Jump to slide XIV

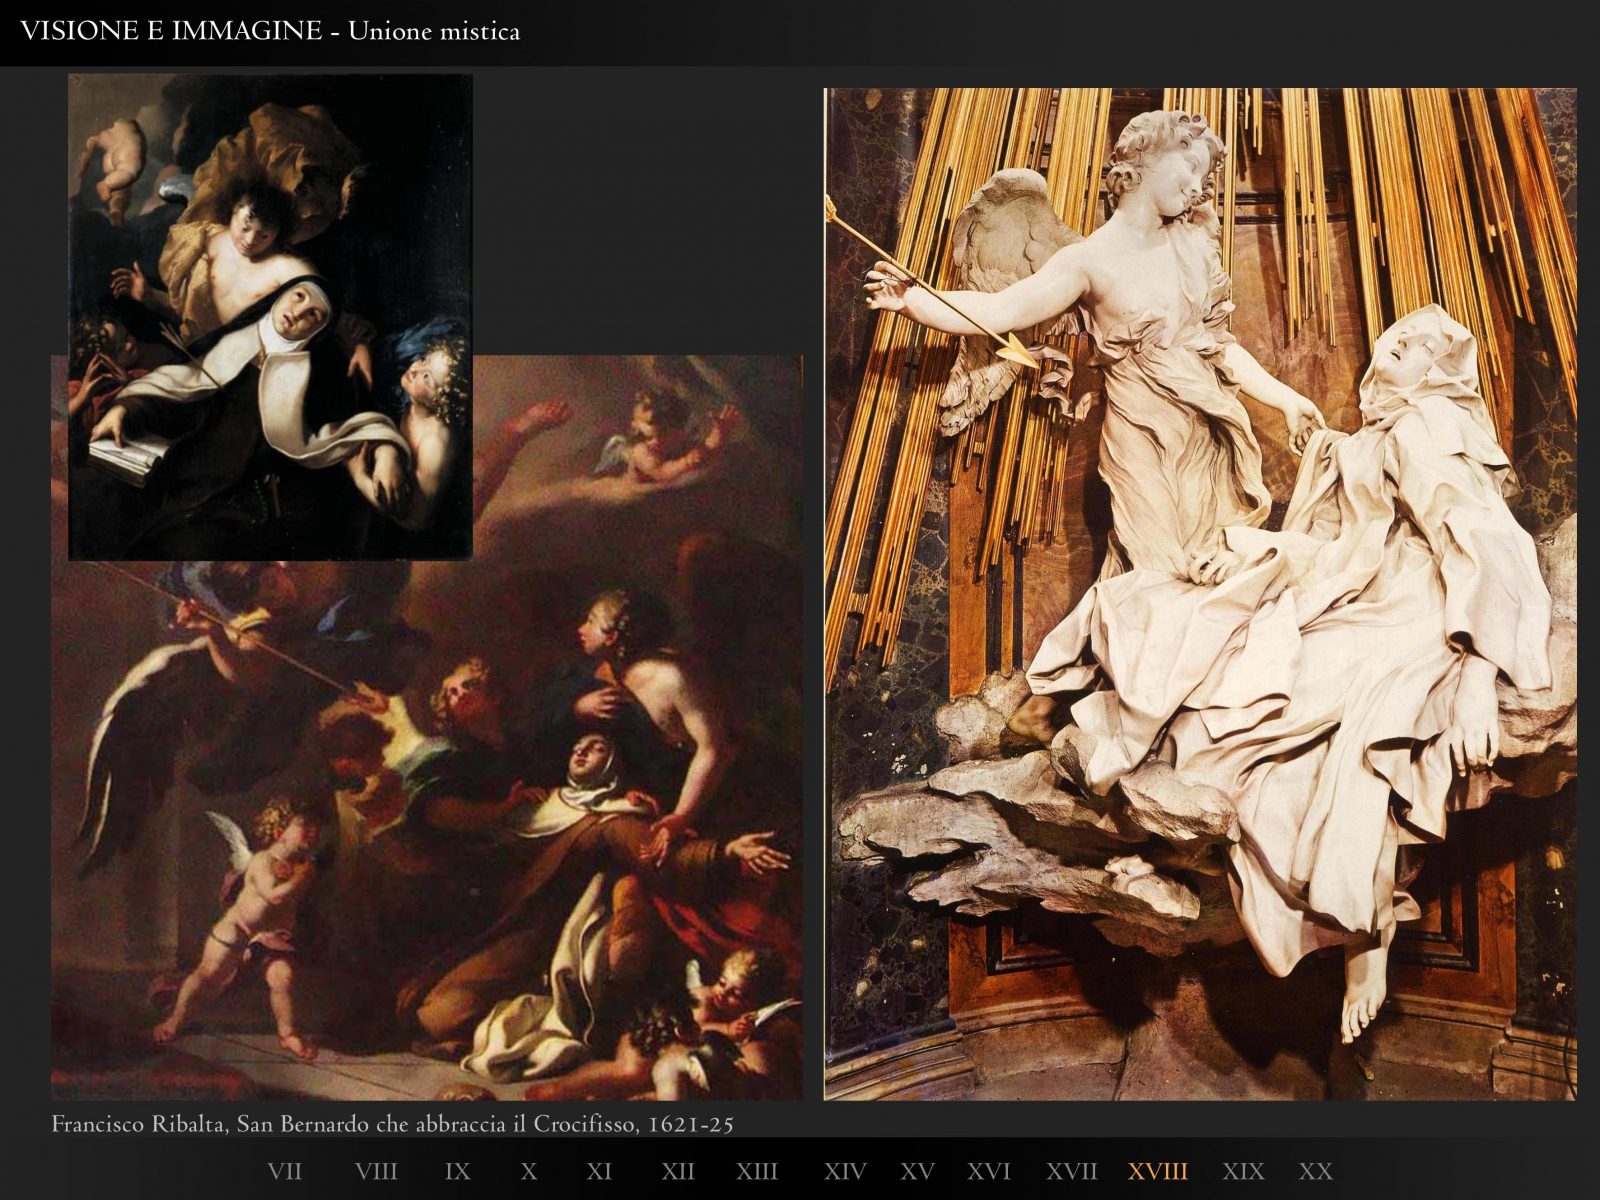[845, 1171]
